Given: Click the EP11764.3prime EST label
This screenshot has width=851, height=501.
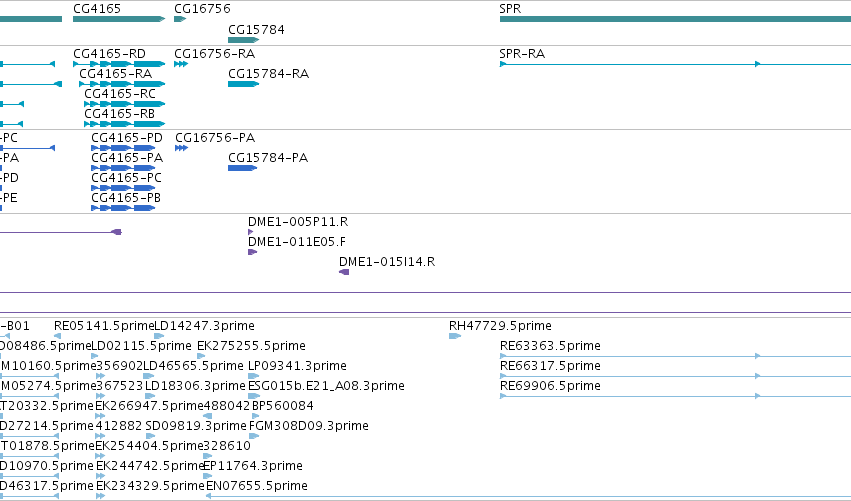Looking at the screenshot, I should 253,466.
